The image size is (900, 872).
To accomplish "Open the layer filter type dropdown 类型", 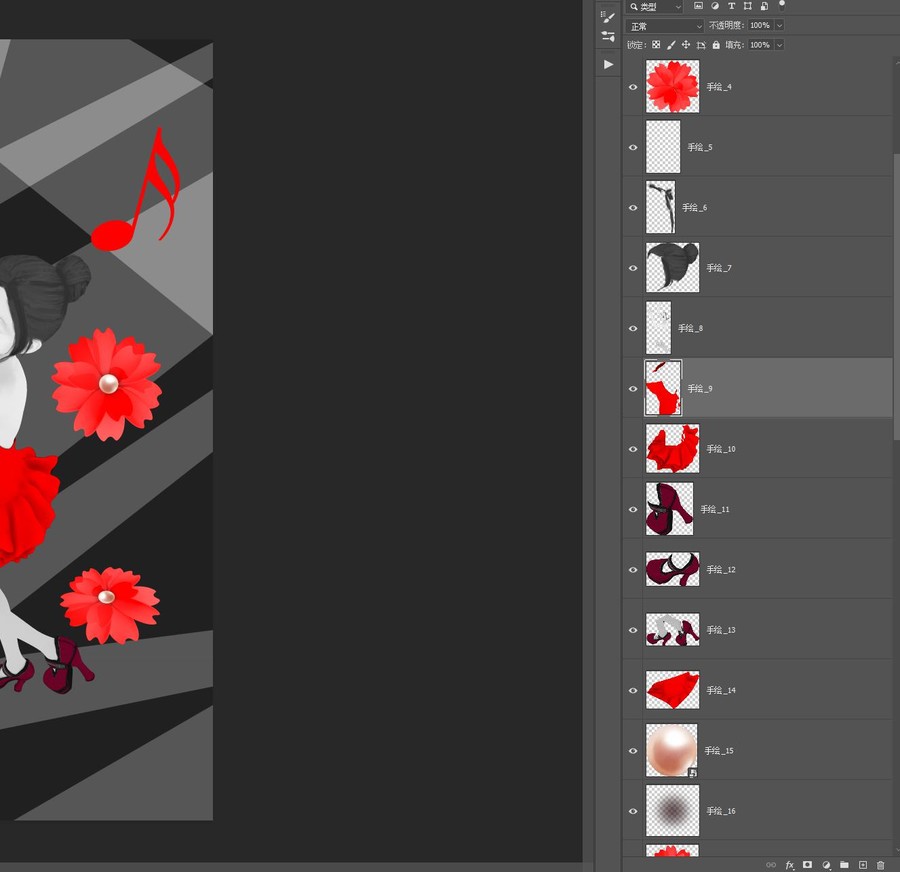I will point(654,7).
